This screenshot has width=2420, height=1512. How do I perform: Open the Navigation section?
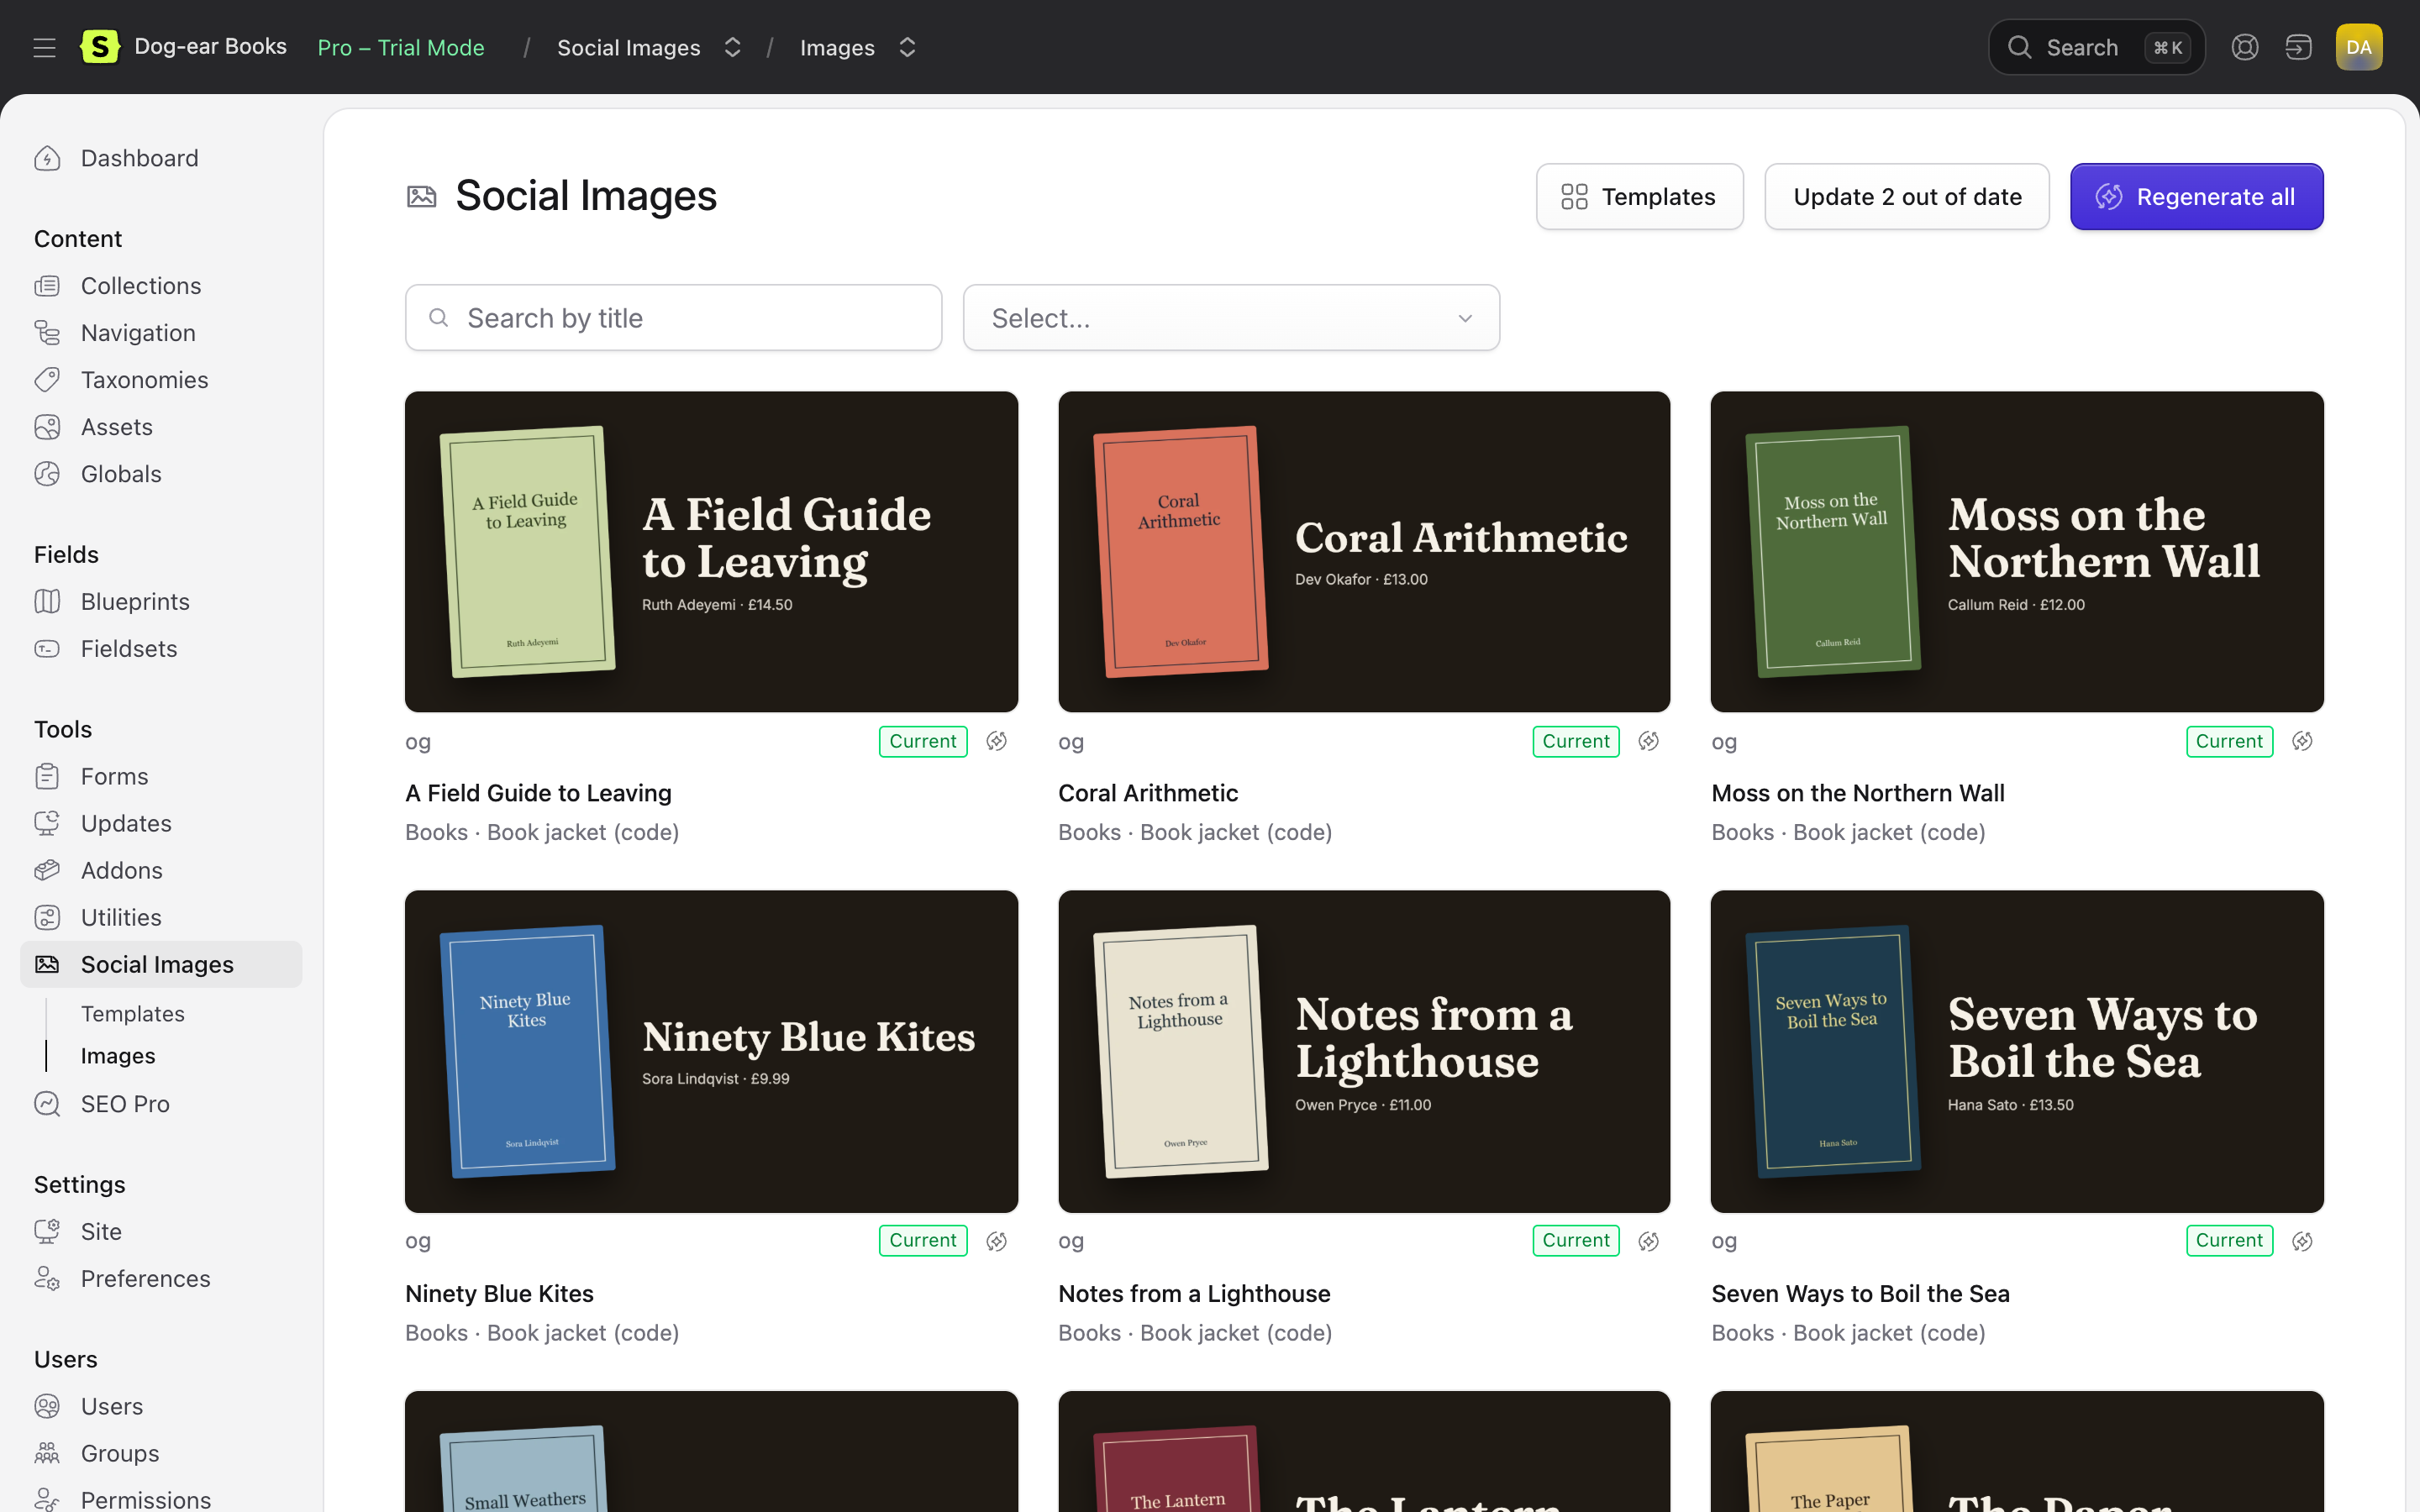point(161,333)
